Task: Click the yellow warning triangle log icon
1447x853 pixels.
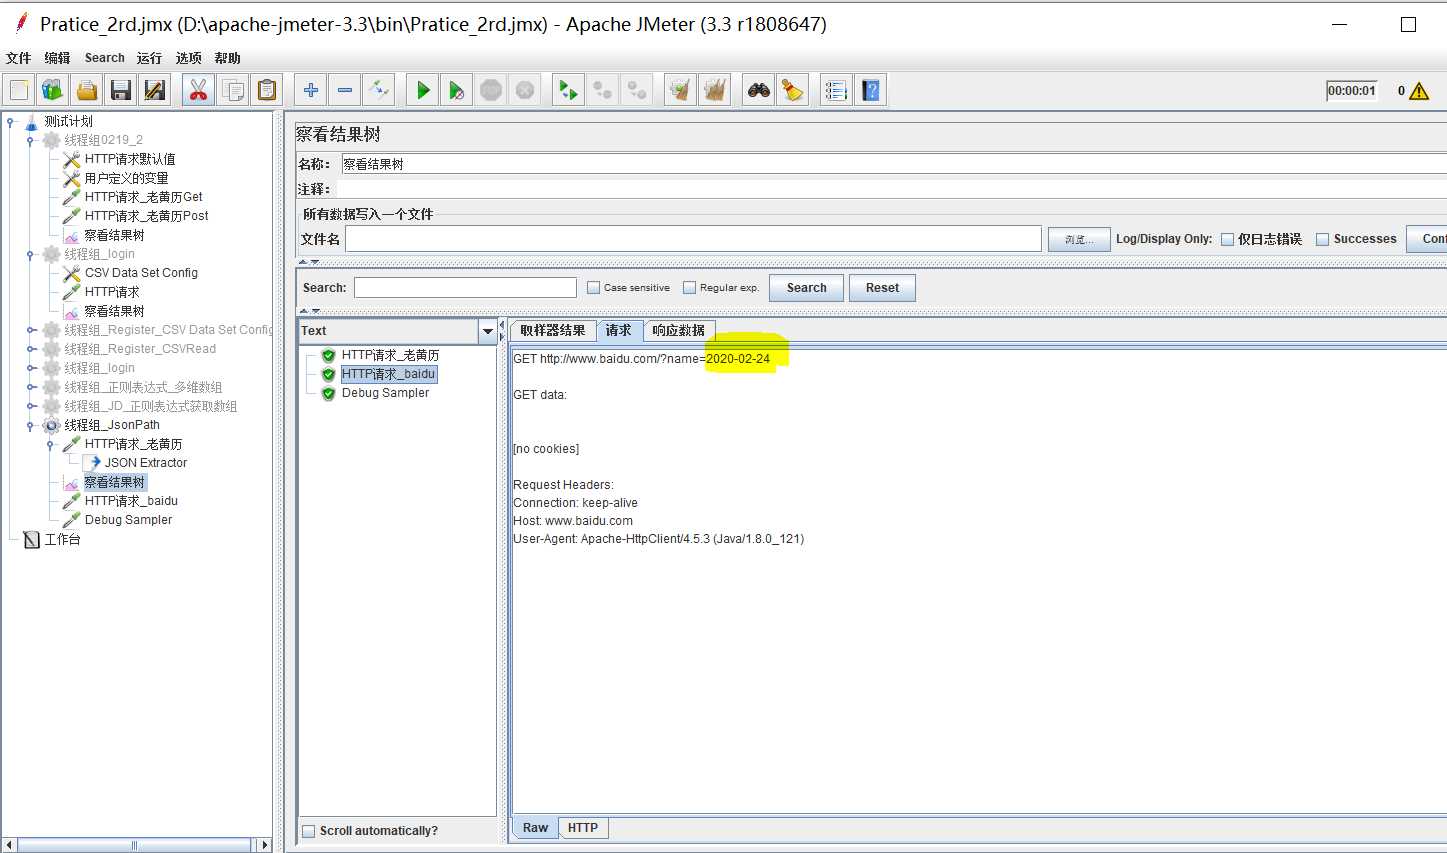Action: tap(1419, 91)
